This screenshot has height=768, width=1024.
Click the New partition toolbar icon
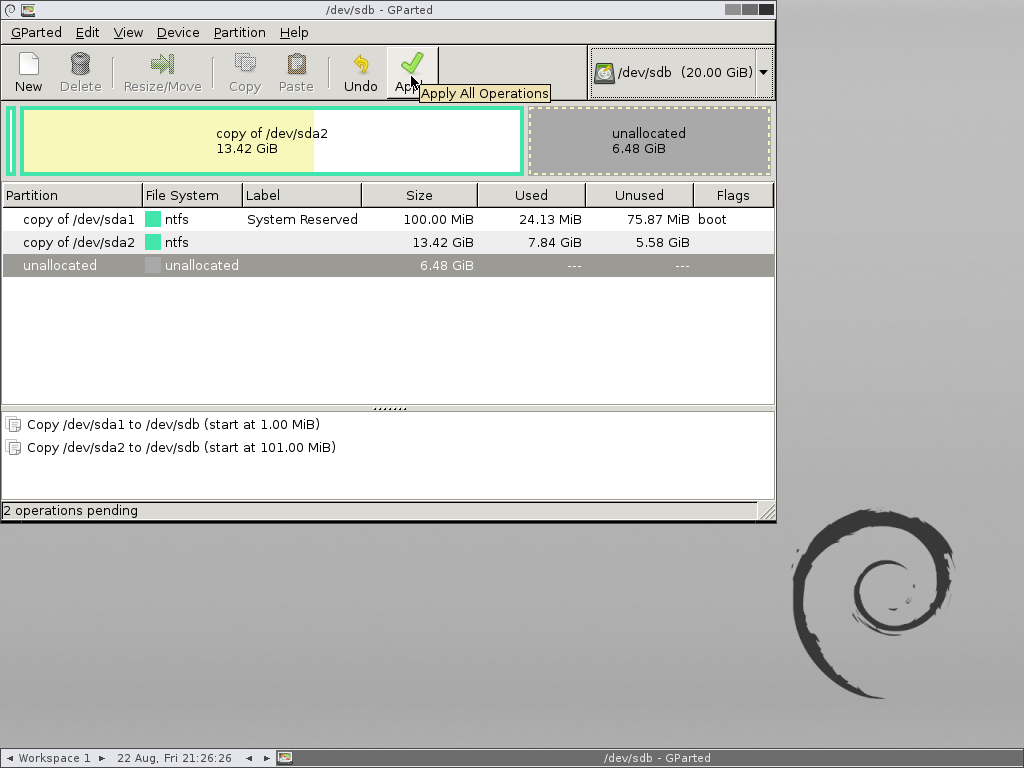[x=29, y=64]
